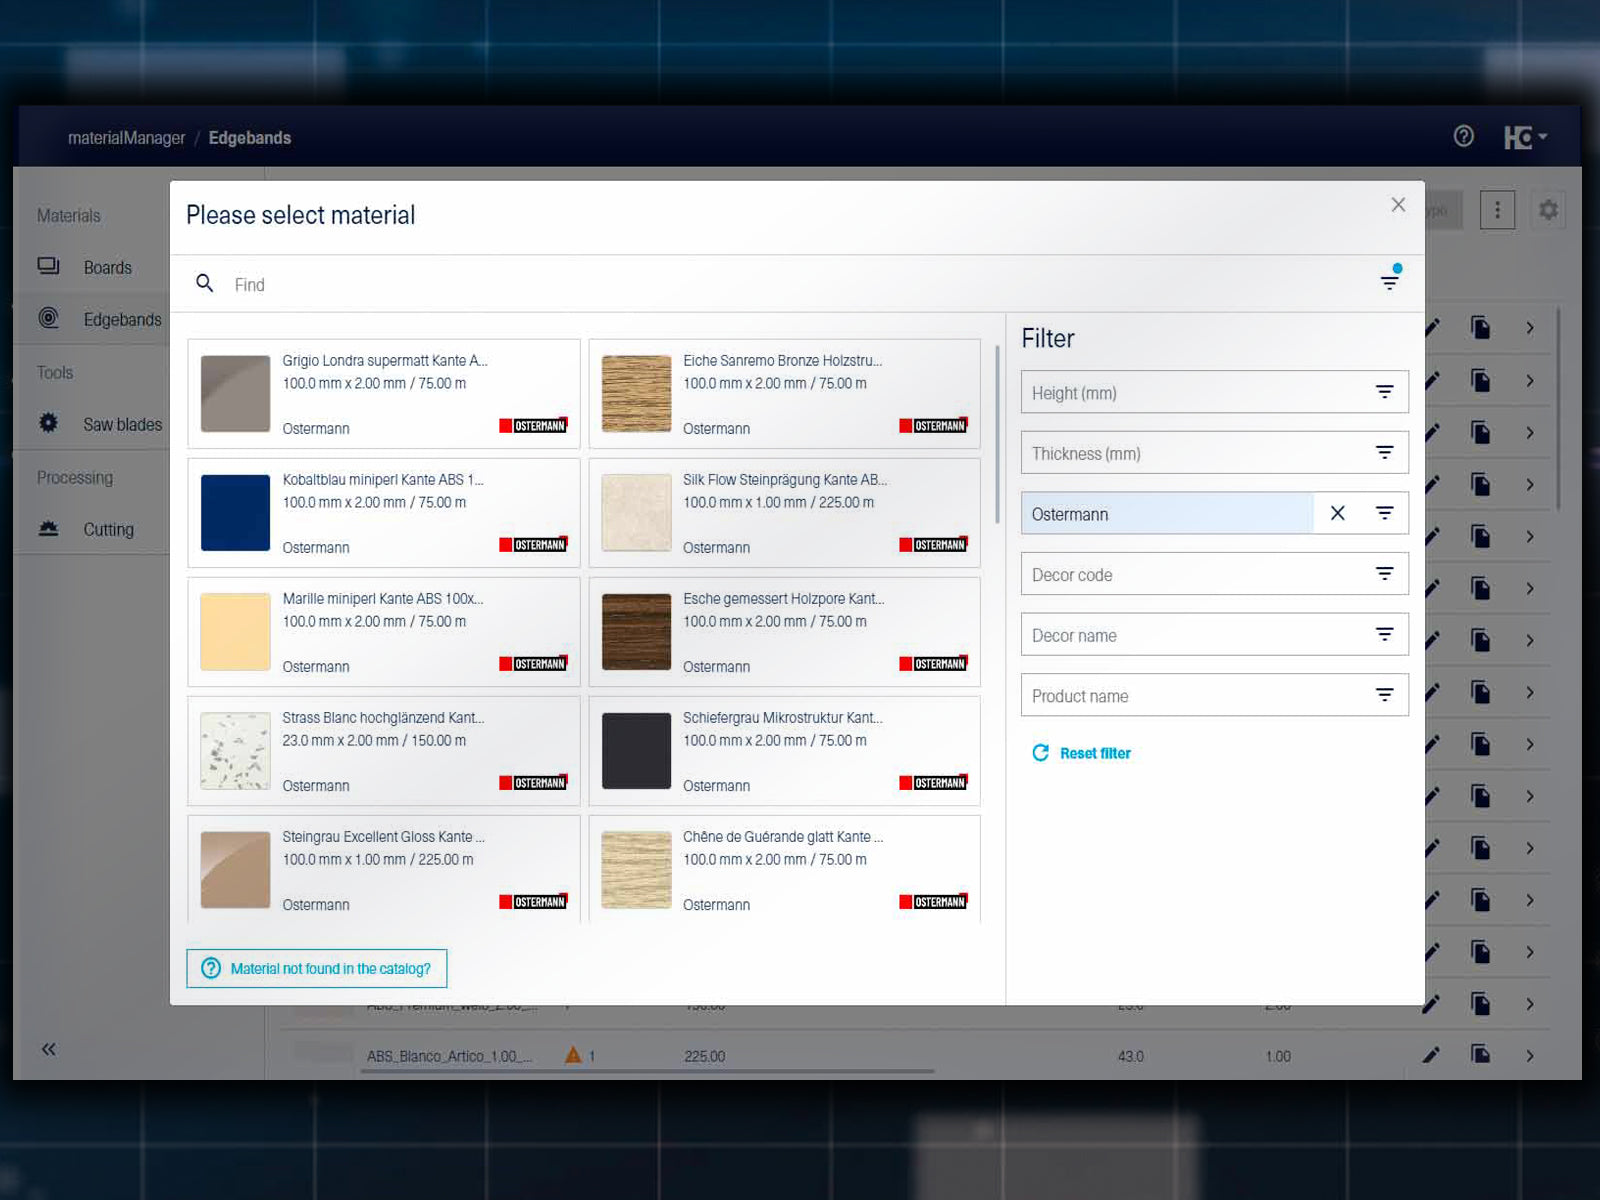The height and width of the screenshot is (1200, 1600).
Task: Open the three-dot more options menu
Action: (x=1497, y=210)
